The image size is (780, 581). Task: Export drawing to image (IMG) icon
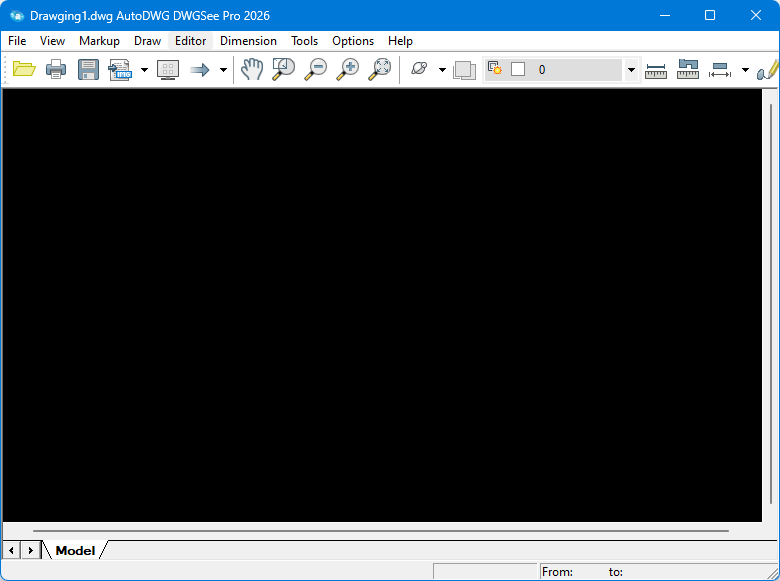[120, 69]
